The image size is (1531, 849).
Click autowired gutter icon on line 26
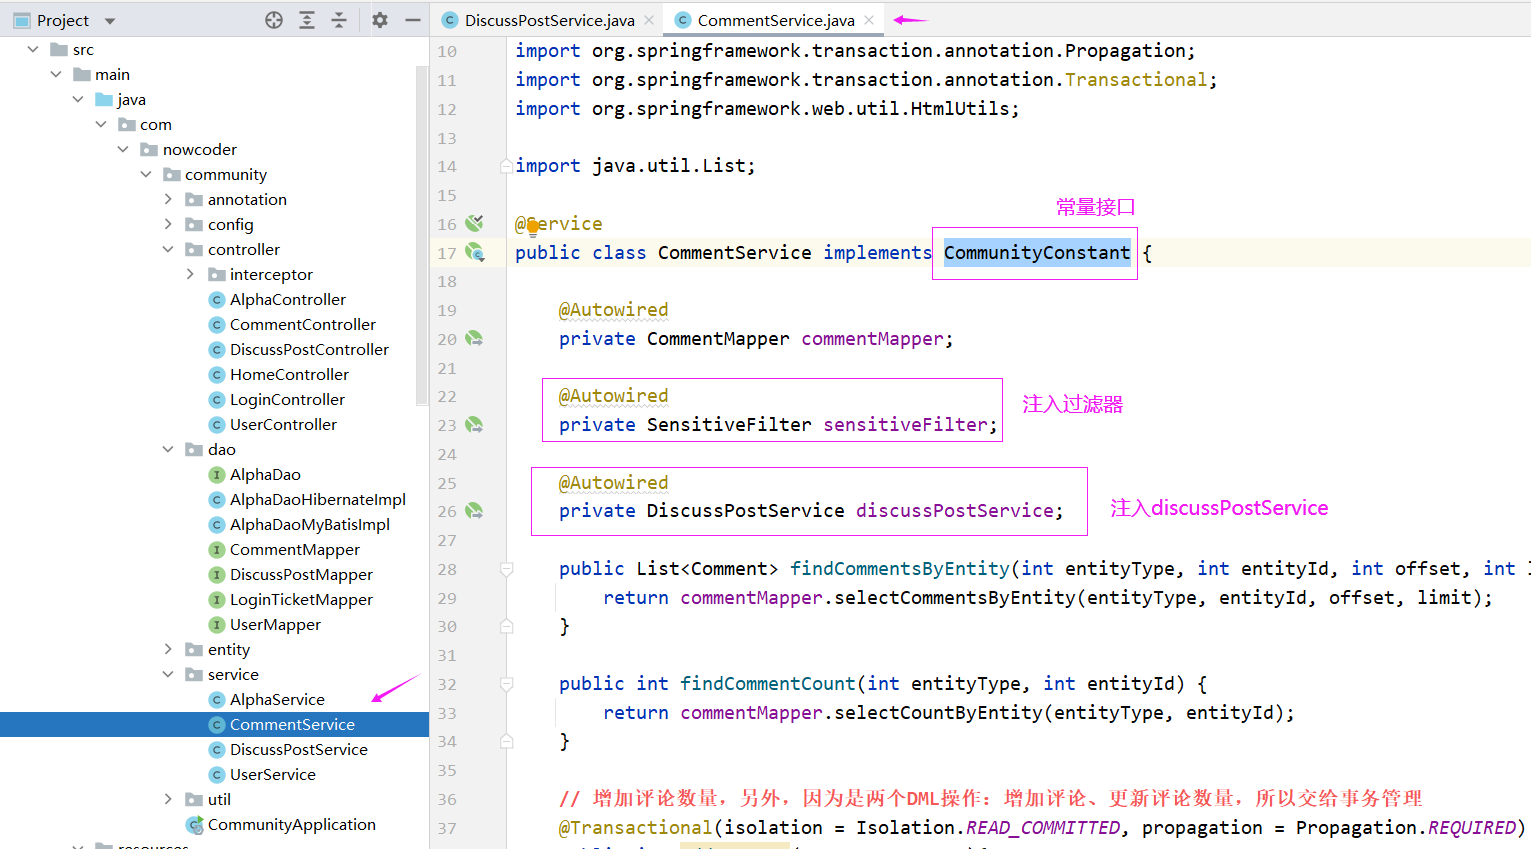[x=474, y=511]
